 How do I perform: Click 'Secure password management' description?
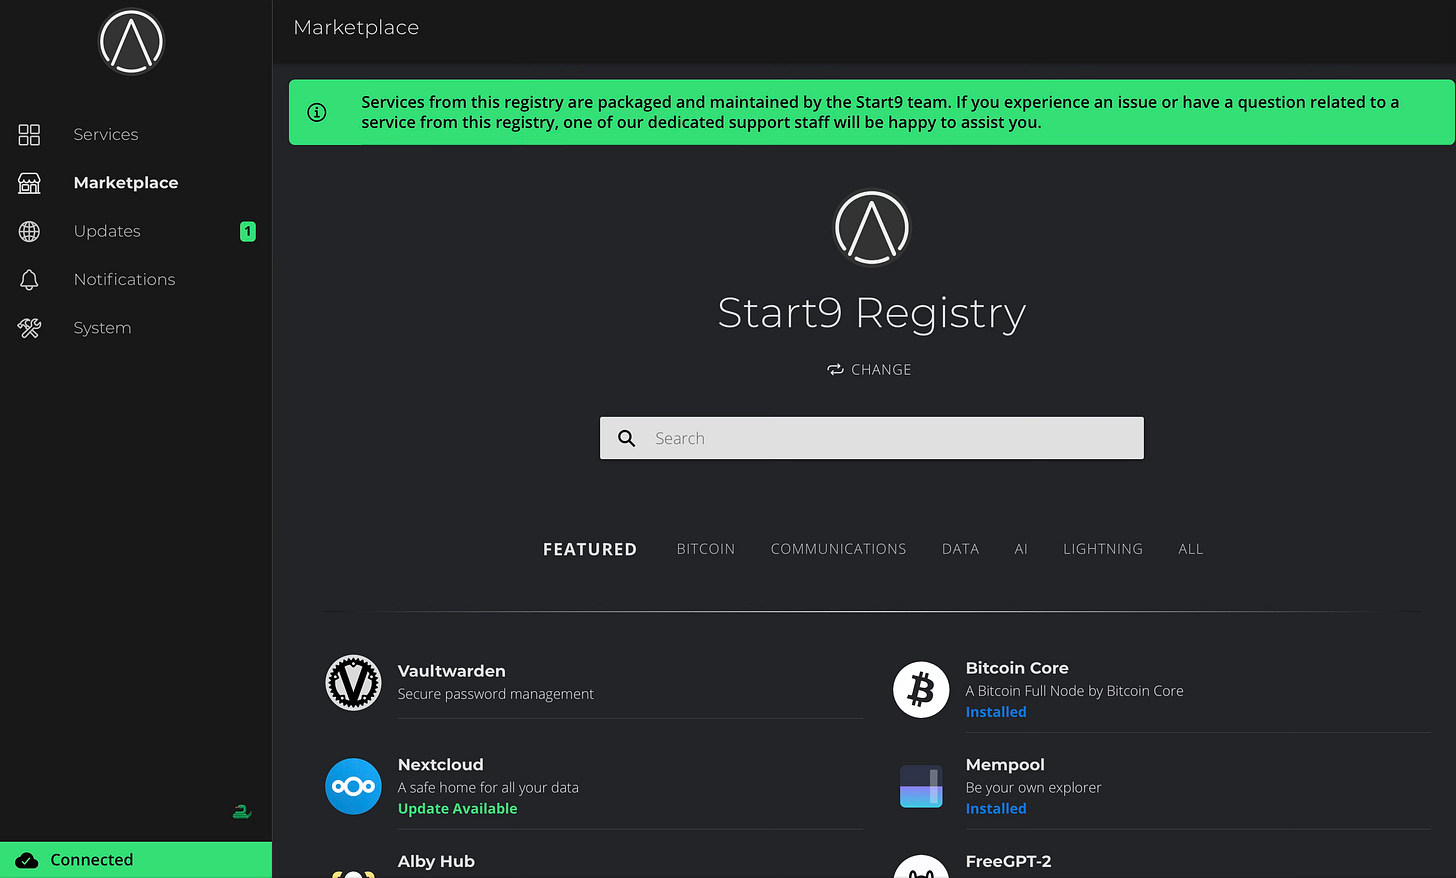[x=496, y=694]
